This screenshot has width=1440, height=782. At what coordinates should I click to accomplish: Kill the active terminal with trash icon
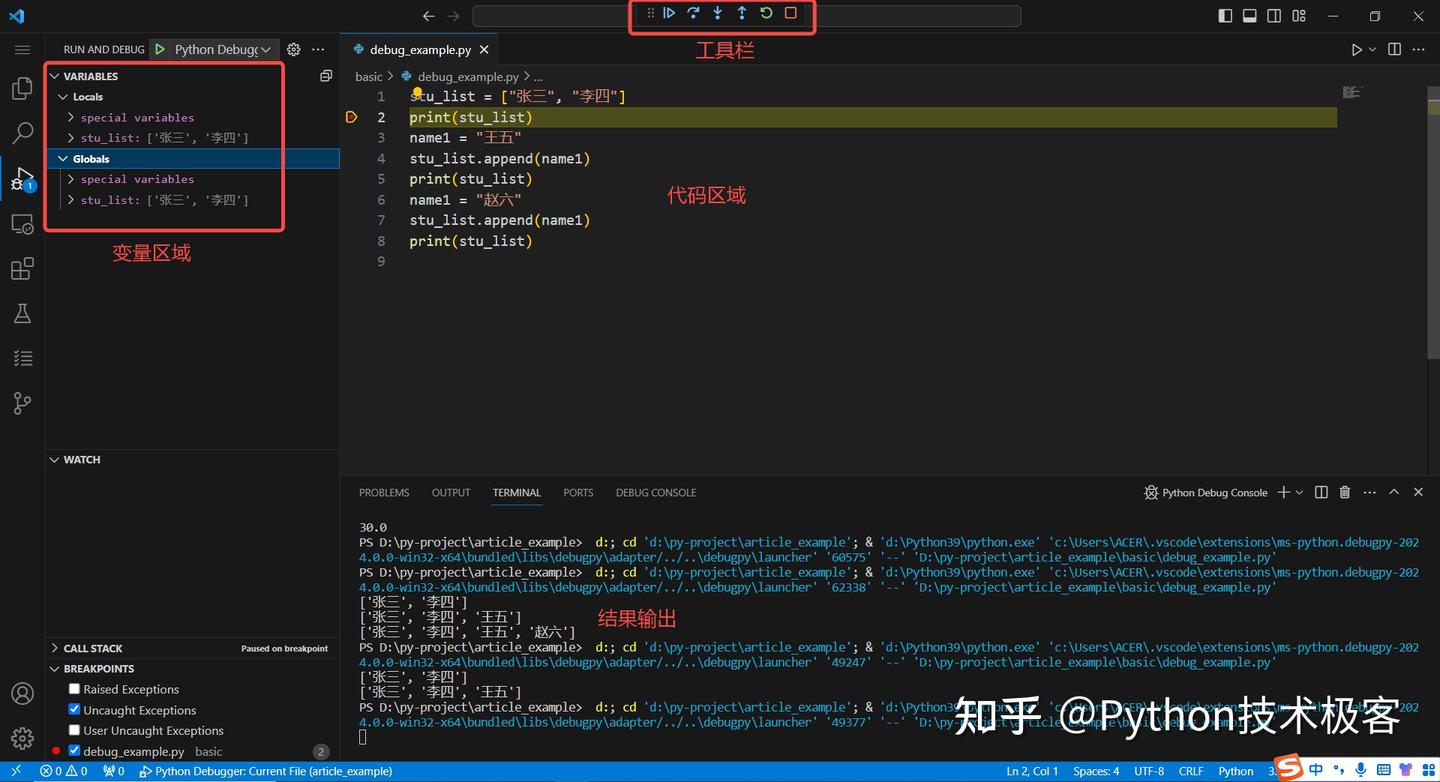click(x=1345, y=492)
